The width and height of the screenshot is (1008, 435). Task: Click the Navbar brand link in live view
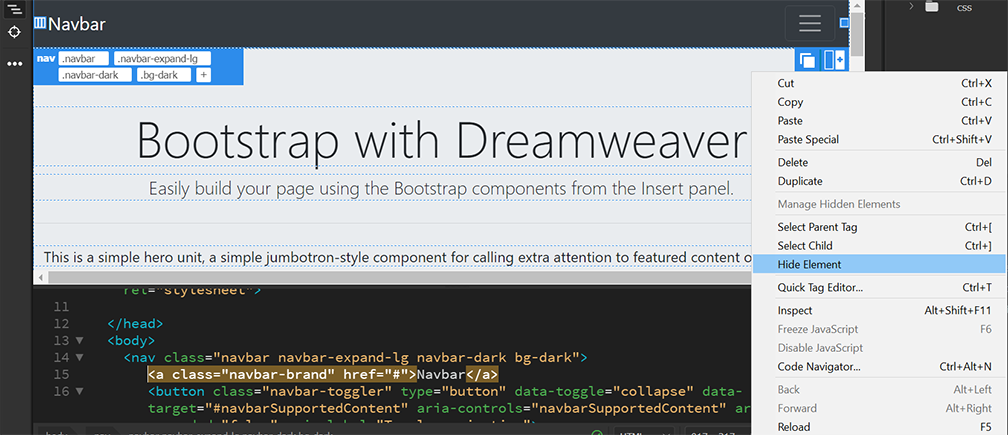(x=76, y=24)
